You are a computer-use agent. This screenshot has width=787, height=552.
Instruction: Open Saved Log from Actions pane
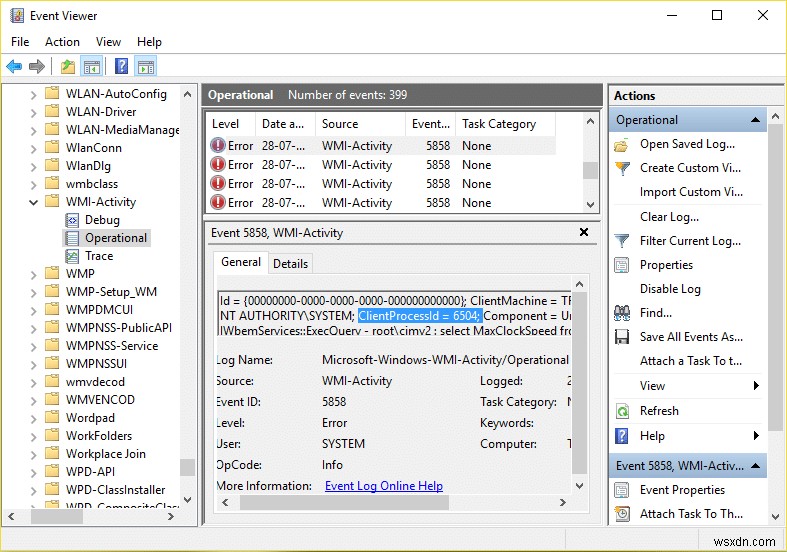click(x=687, y=144)
